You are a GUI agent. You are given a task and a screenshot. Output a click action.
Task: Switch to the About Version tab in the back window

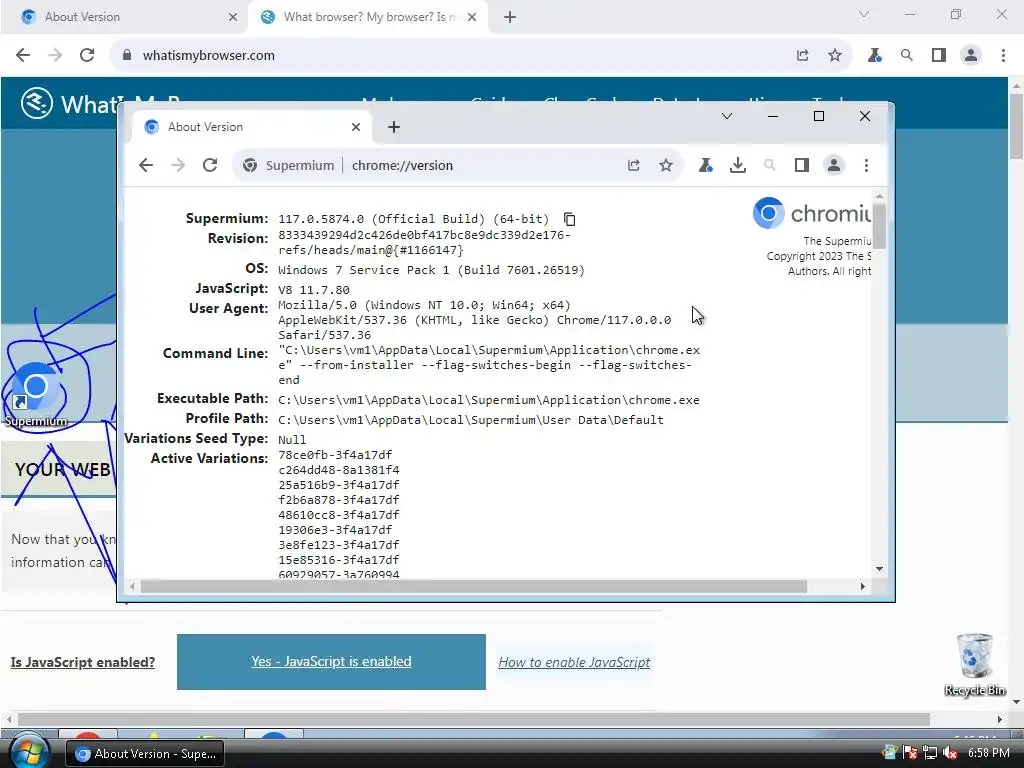click(126, 17)
